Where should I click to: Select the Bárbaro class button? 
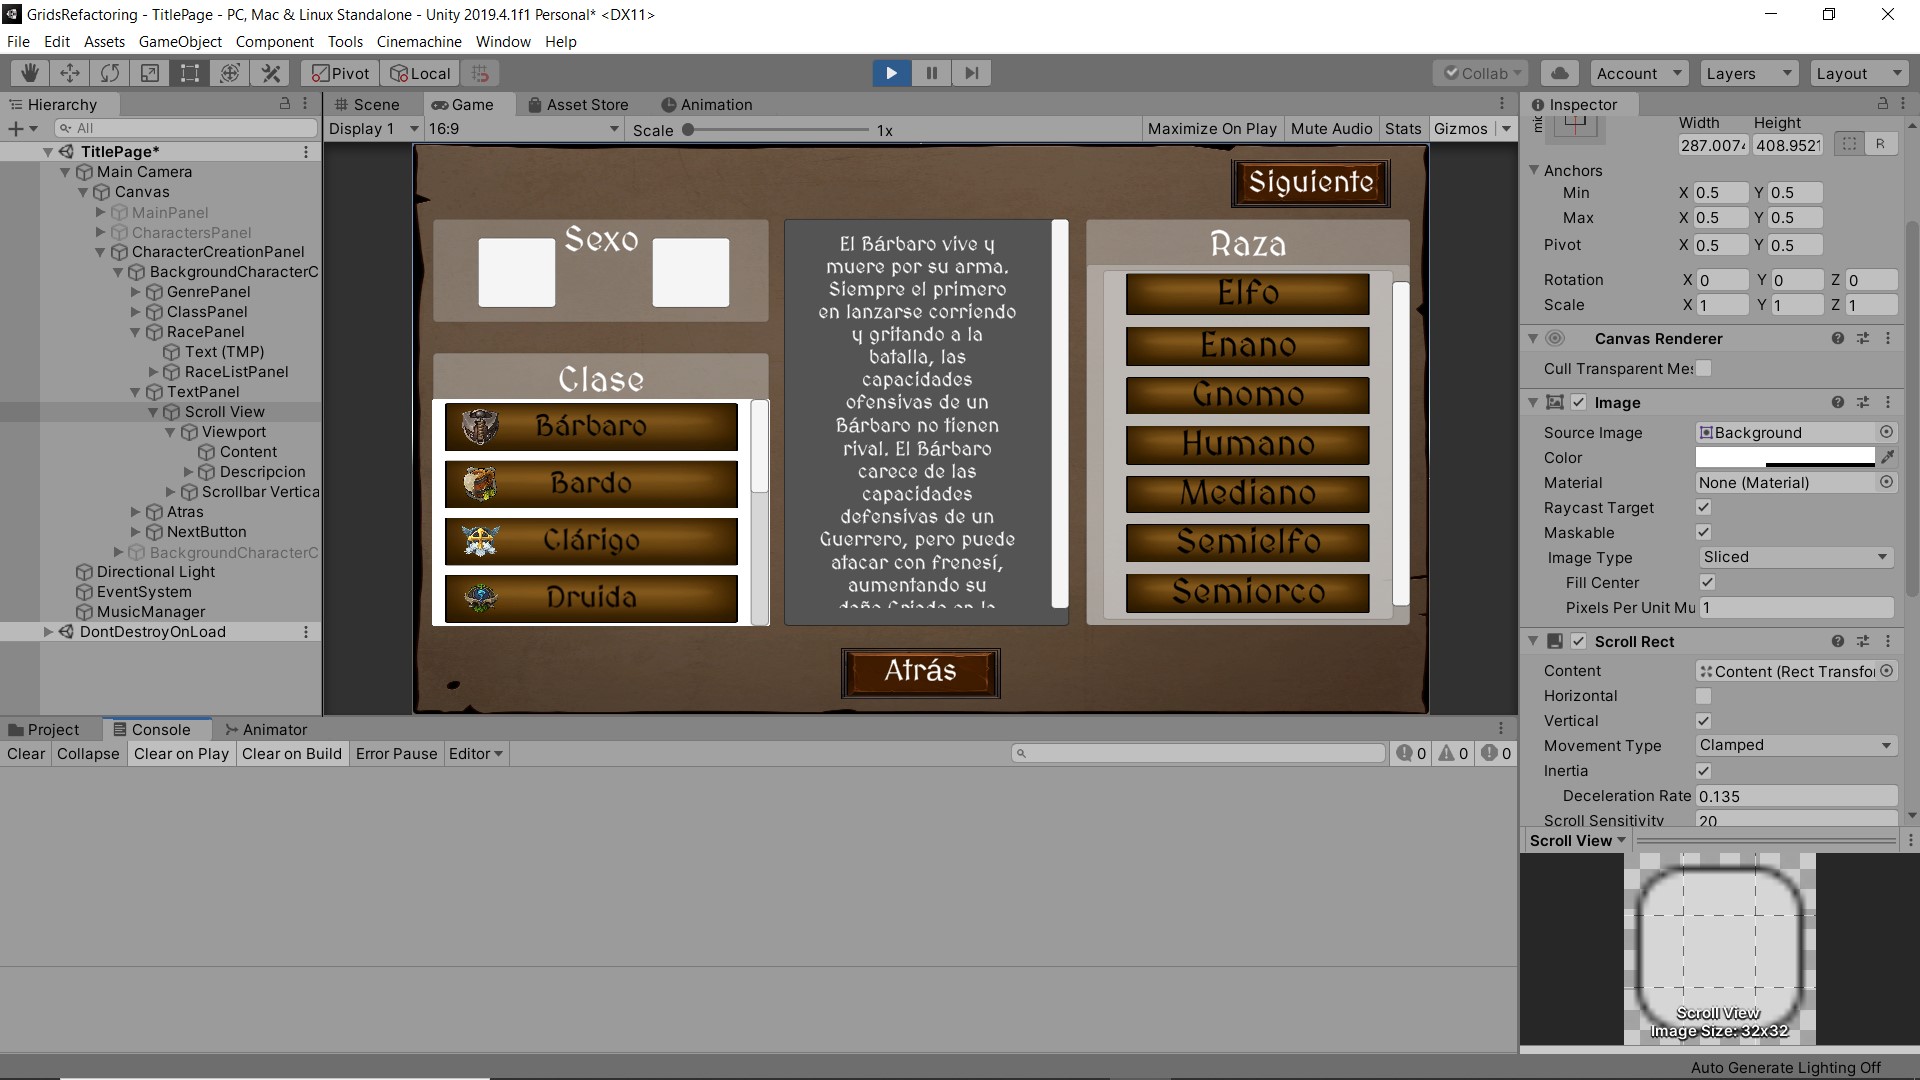[591, 426]
